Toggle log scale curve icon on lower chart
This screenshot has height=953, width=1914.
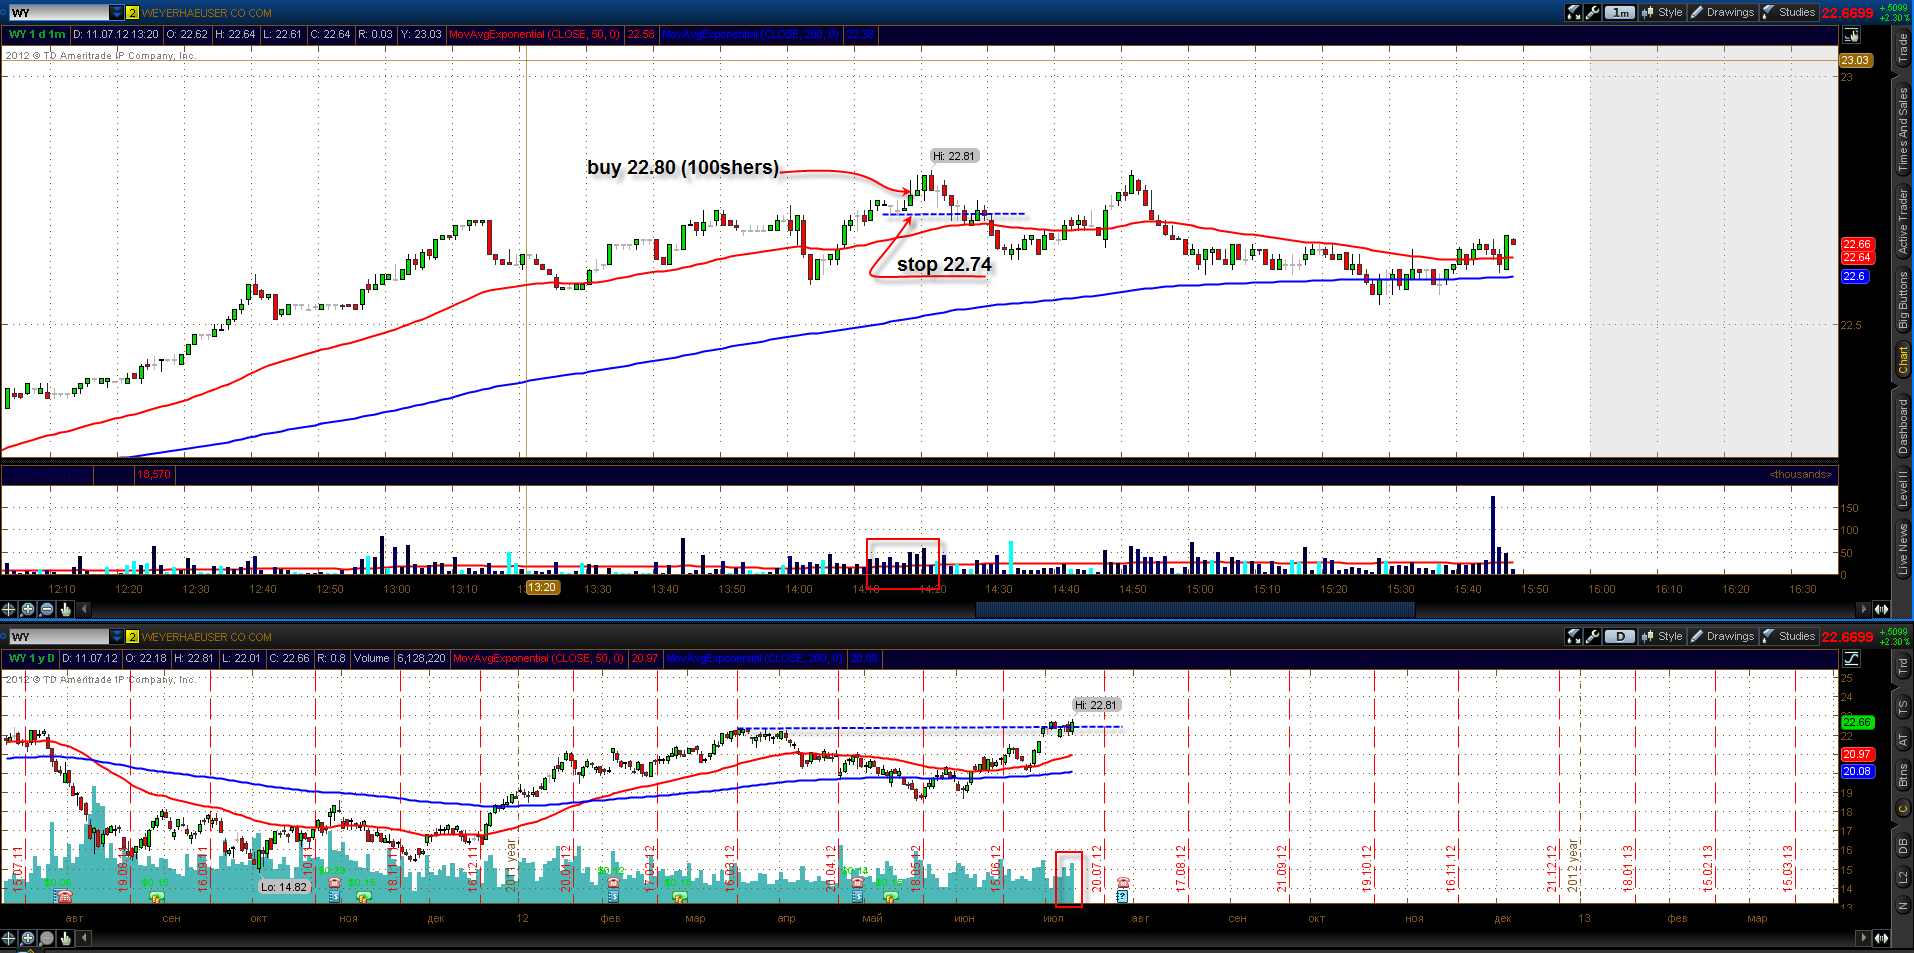[1851, 658]
